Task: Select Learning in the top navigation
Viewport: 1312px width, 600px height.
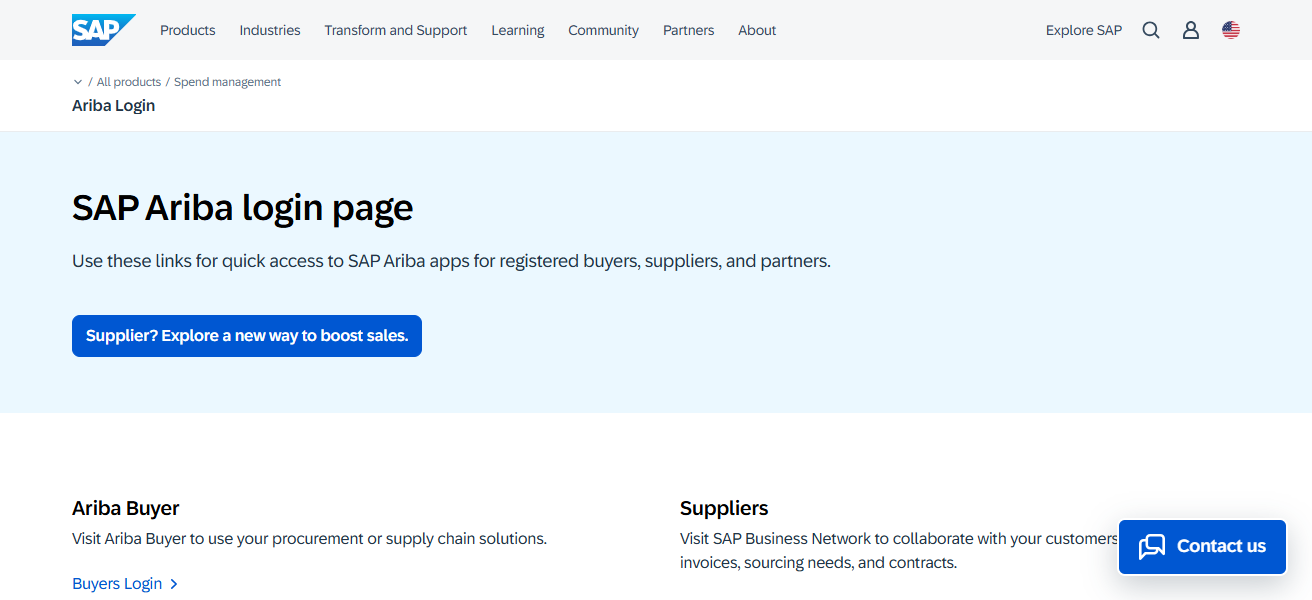Action: coord(517,30)
